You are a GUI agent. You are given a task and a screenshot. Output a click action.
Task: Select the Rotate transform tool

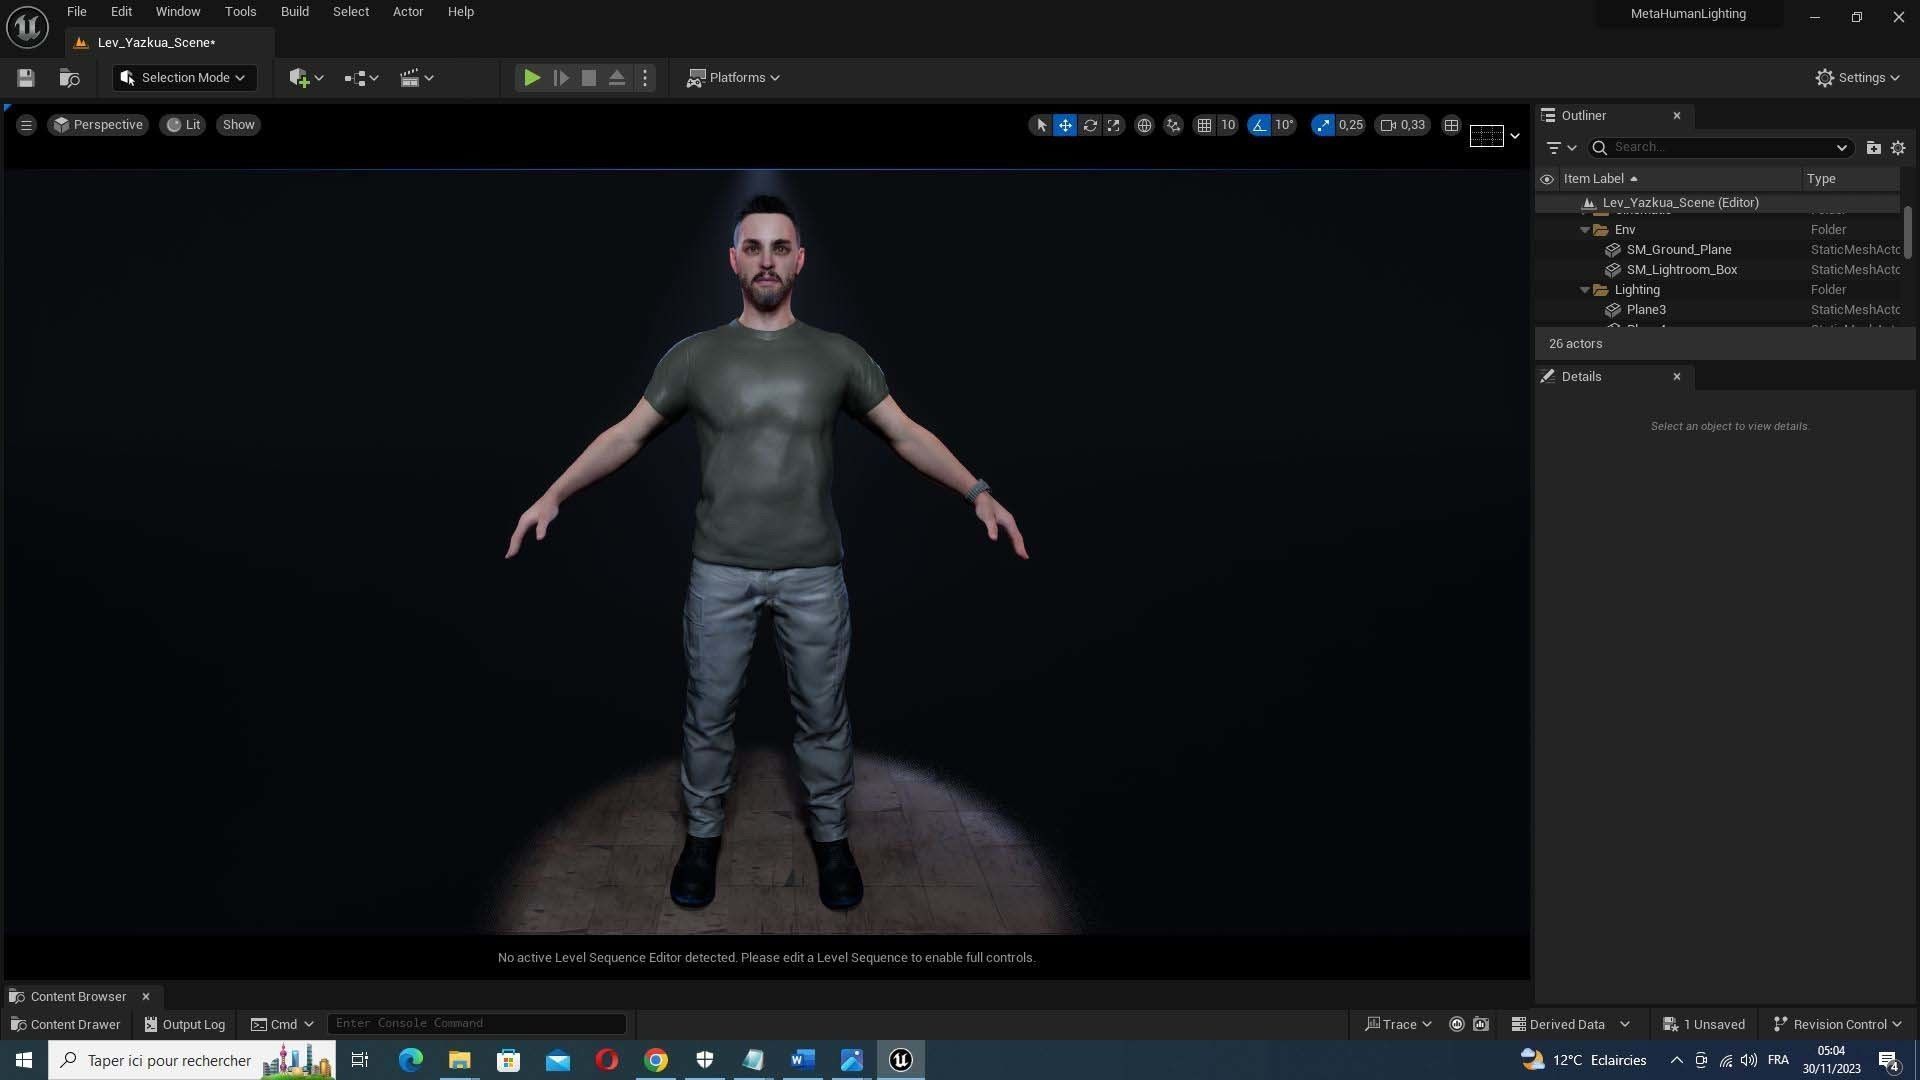coord(1090,125)
